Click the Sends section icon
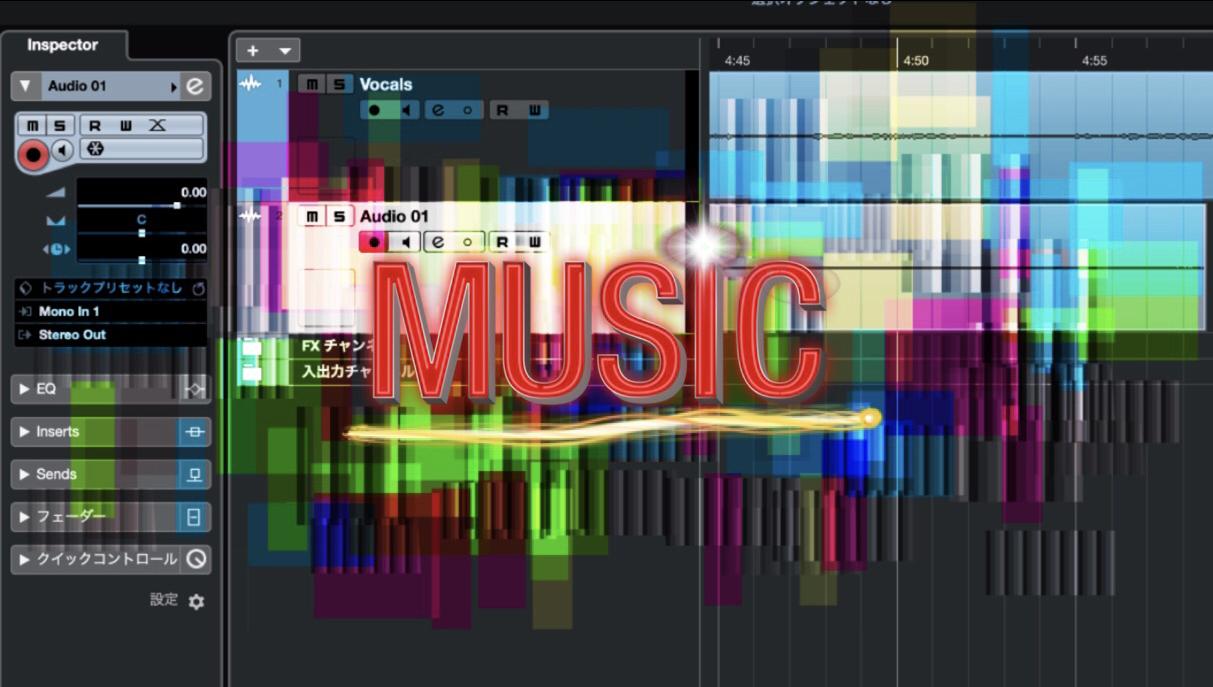This screenshot has height=687, width=1213. tap(195, 474)
